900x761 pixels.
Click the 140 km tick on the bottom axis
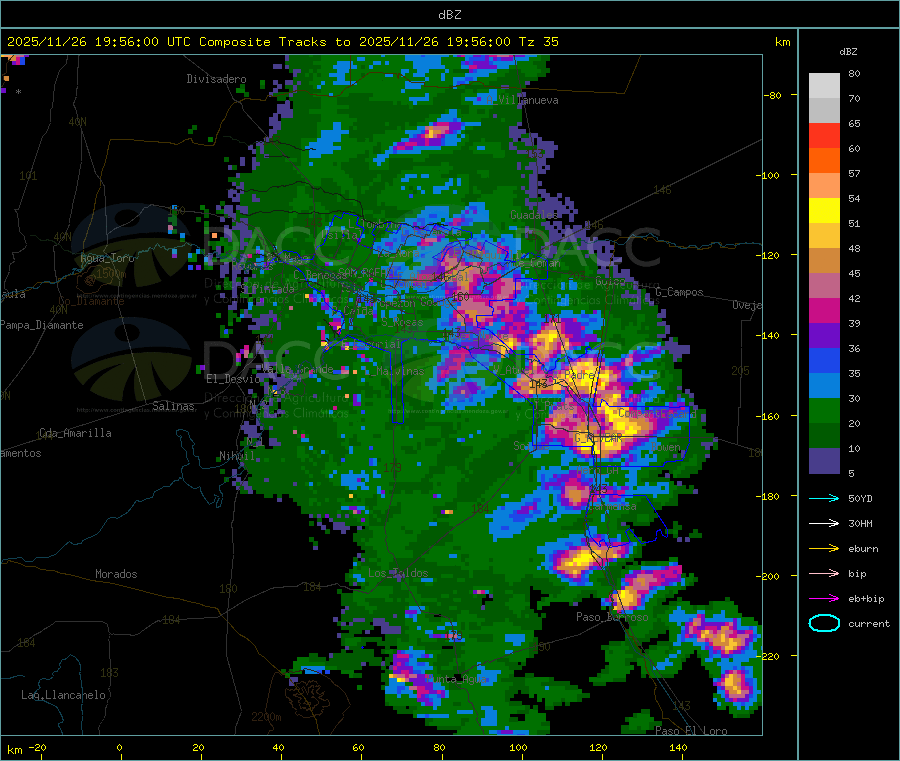[678, 748]
